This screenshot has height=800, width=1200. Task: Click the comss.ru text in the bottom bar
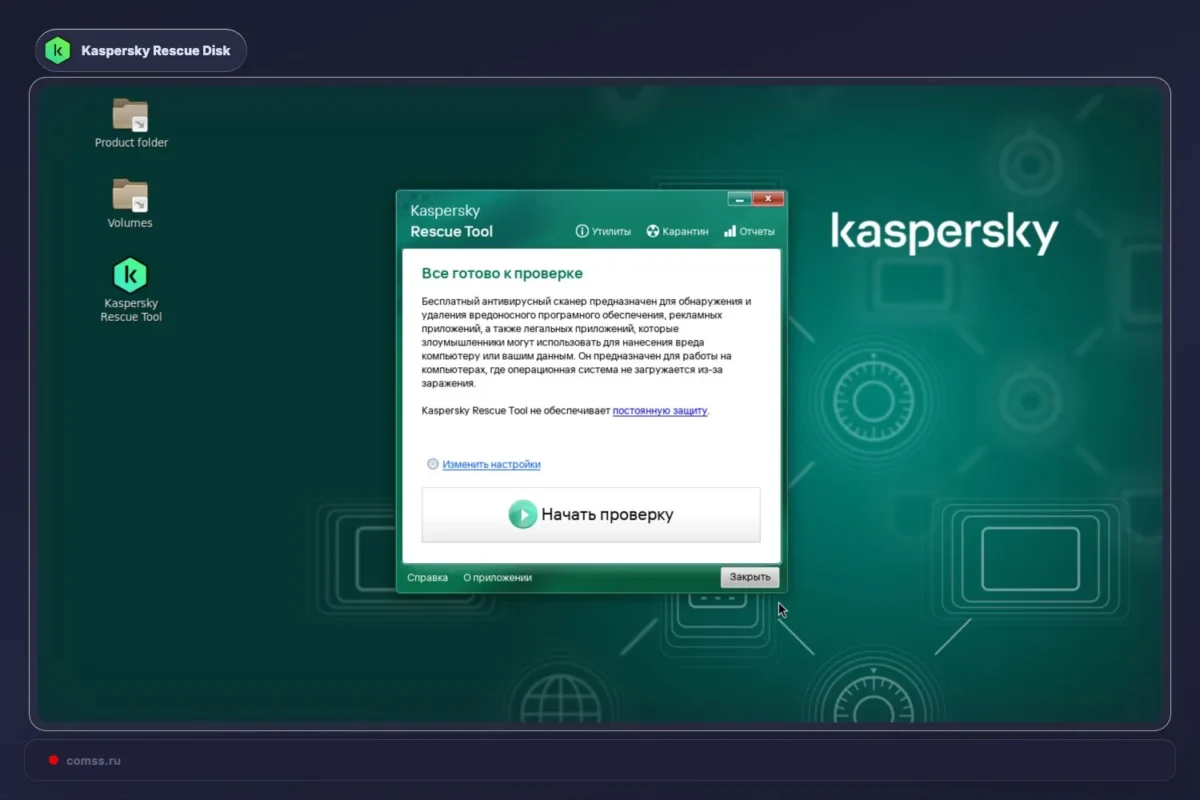[x=93, y=760]
